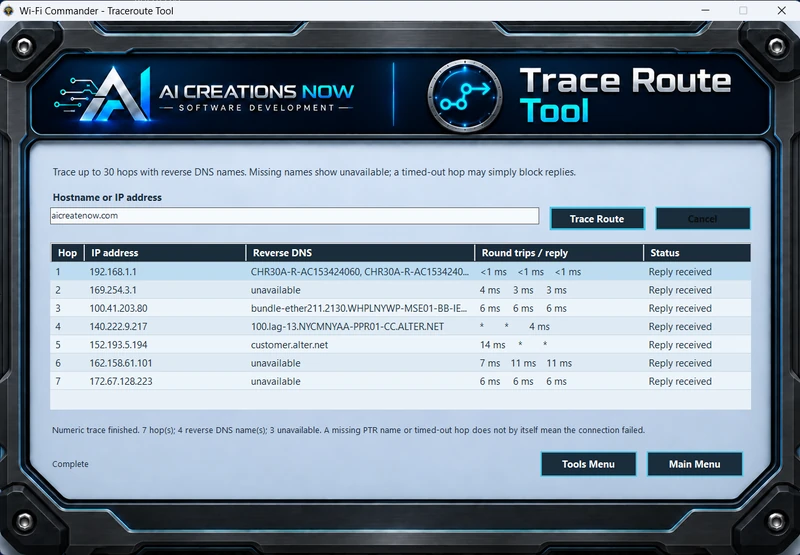800x555 pixels.
Task: Click Reply received in the 172.67.128.223 row
Action: click(x=680, y=382)
